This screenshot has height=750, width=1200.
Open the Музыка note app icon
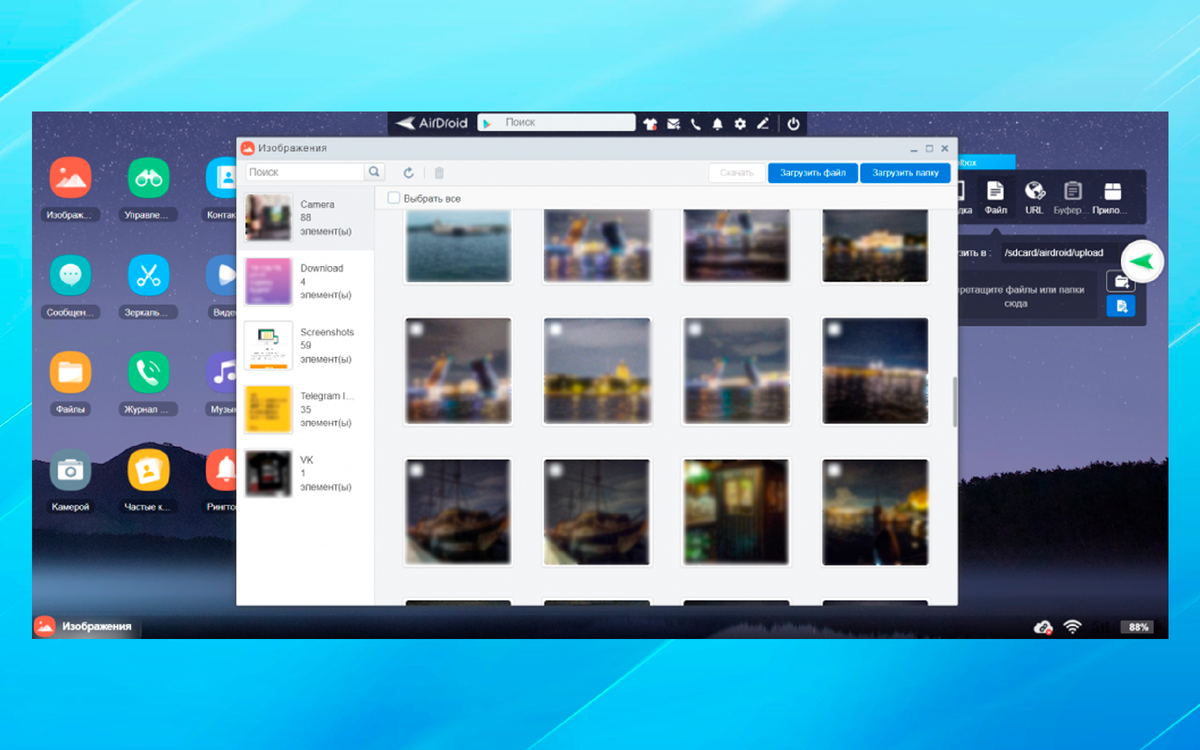pos(221,372)
